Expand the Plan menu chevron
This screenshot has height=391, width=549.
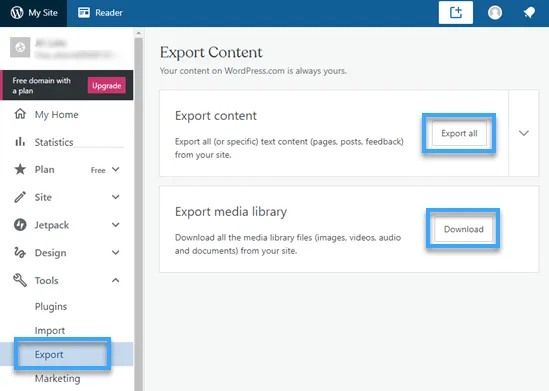point(116,169)
